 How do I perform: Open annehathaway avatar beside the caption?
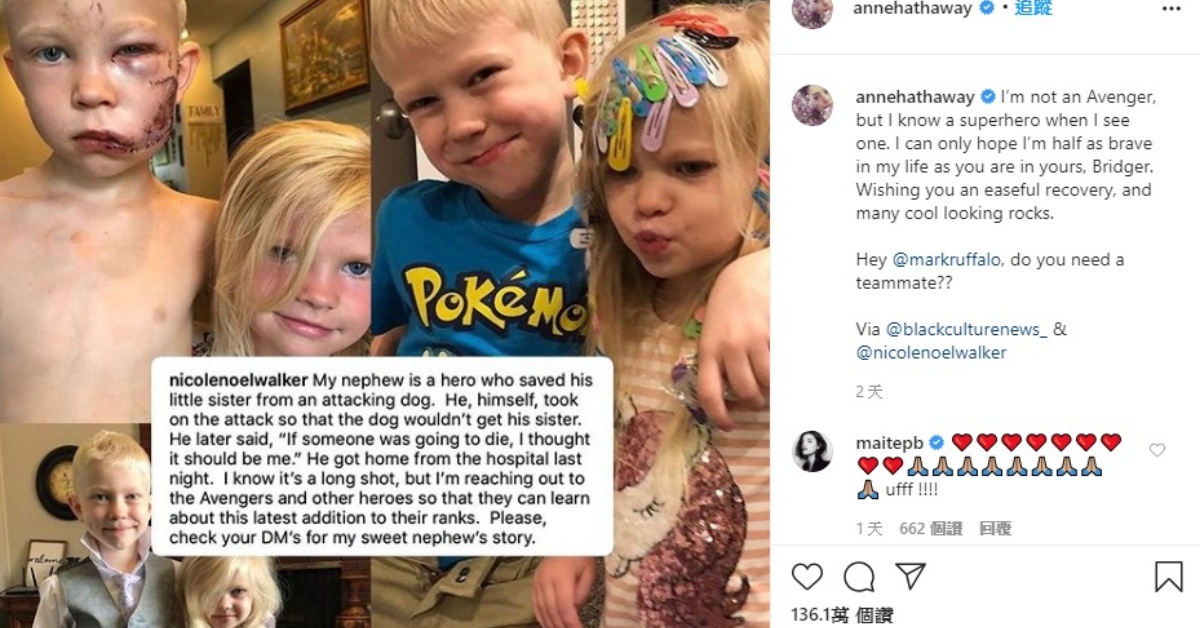click(x=812, y=105)
